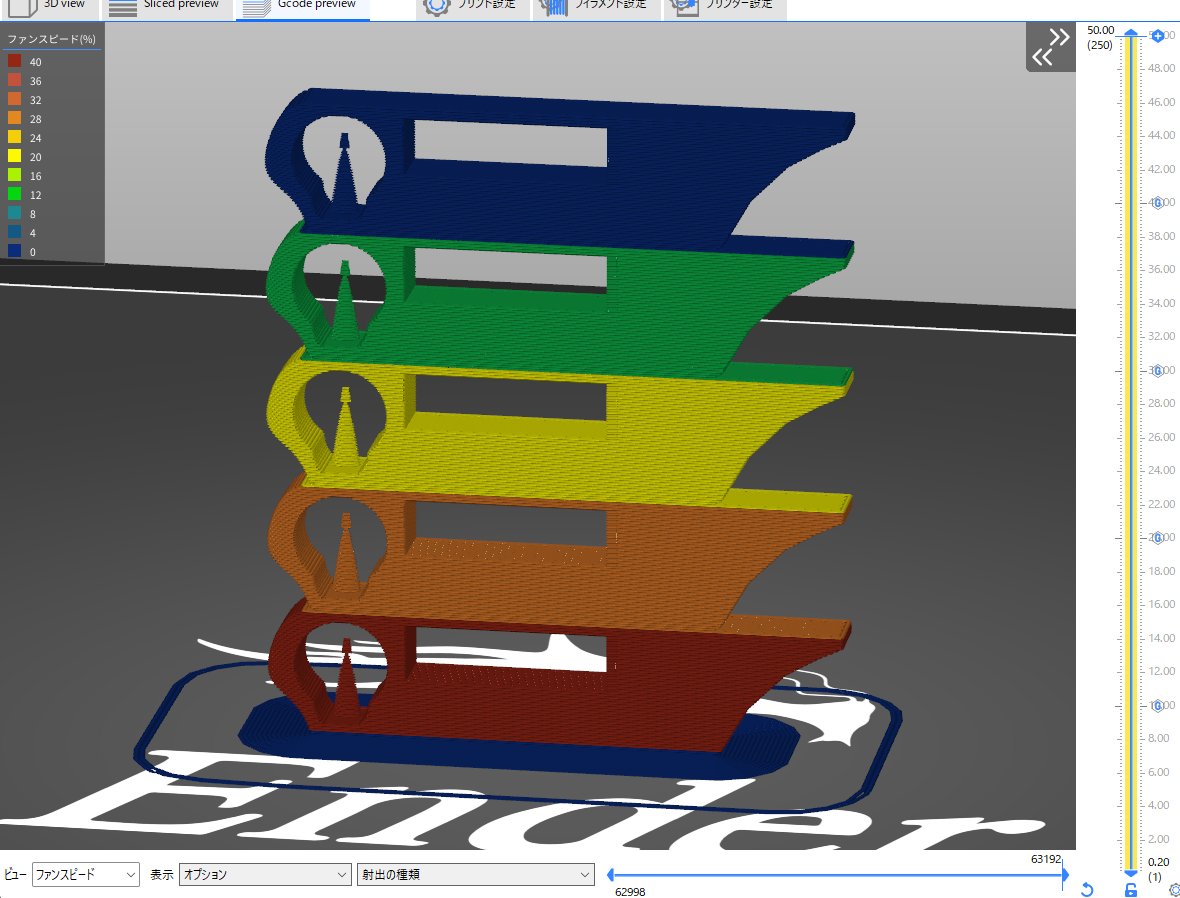Click the light orange 28 legend swatch
1180x898 pixels.
coord(14,117)
